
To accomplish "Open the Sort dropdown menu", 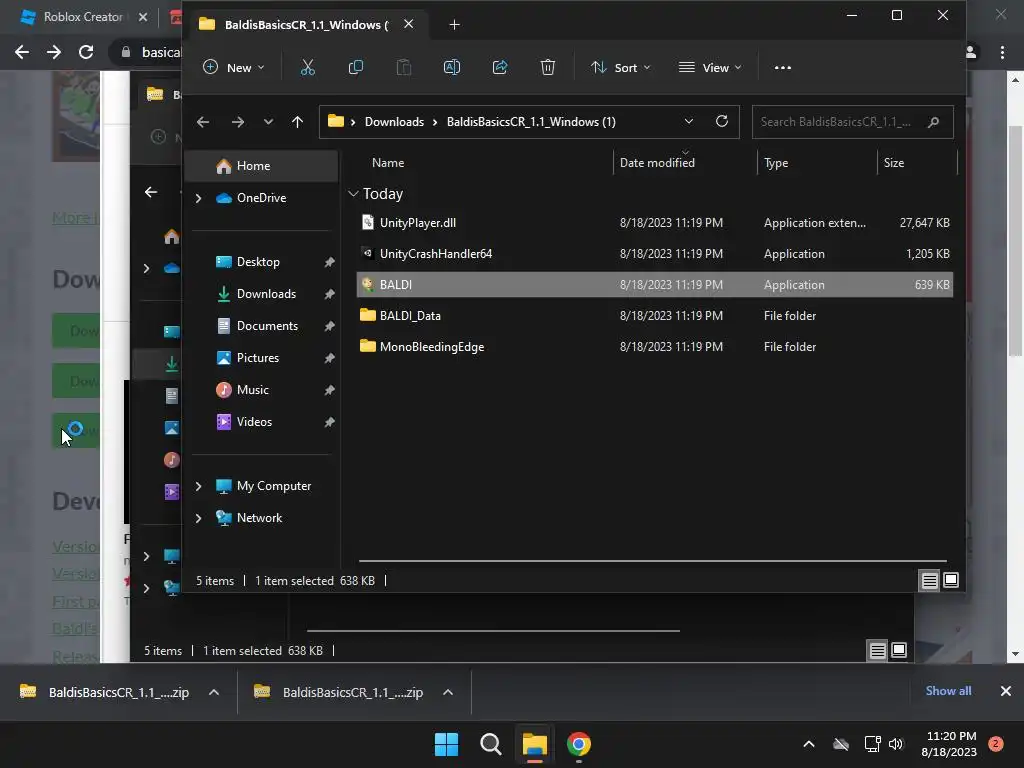I will pos(620,67).
